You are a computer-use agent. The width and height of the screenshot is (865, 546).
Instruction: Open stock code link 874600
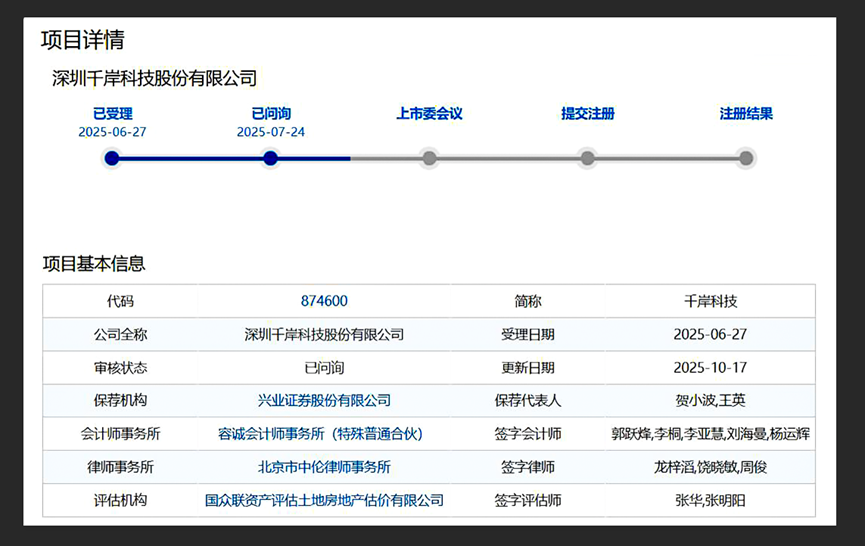(x=324, y=301)
